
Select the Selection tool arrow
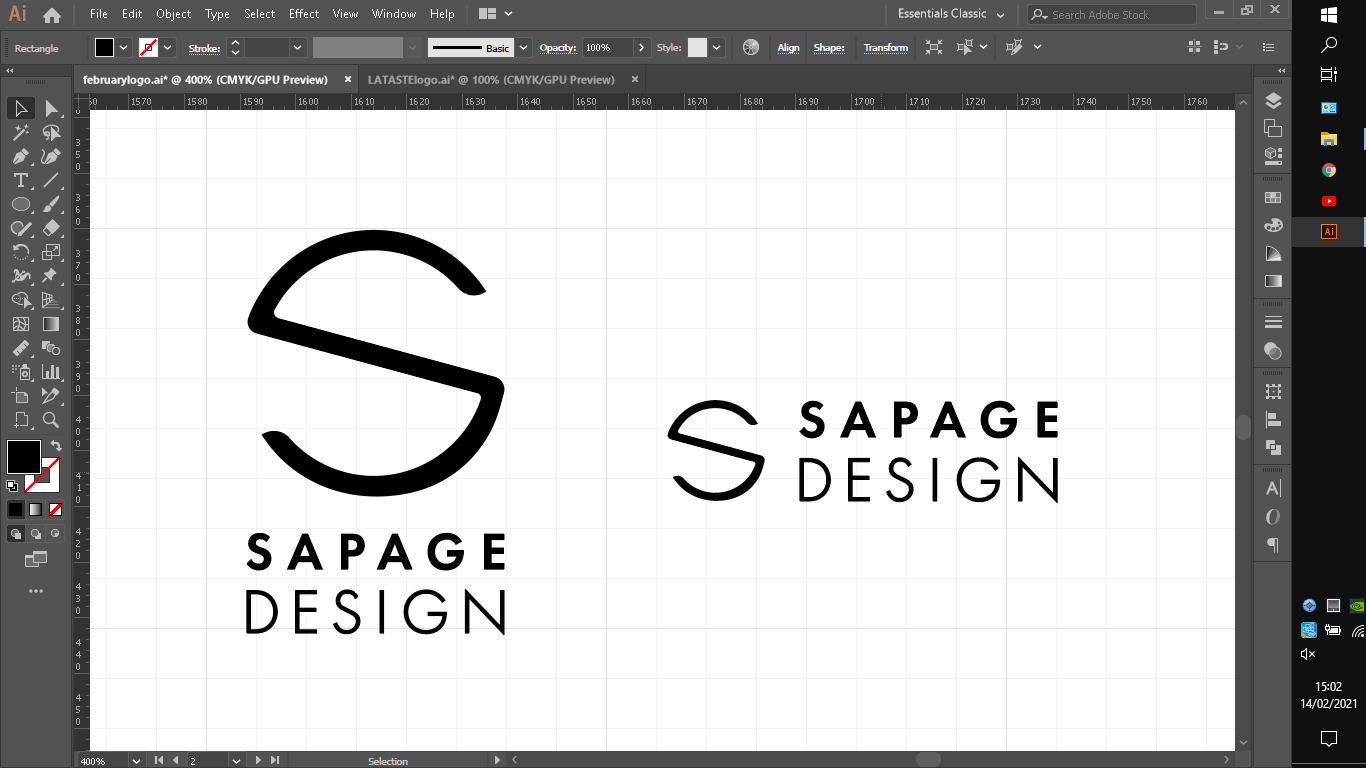[21, 108]
